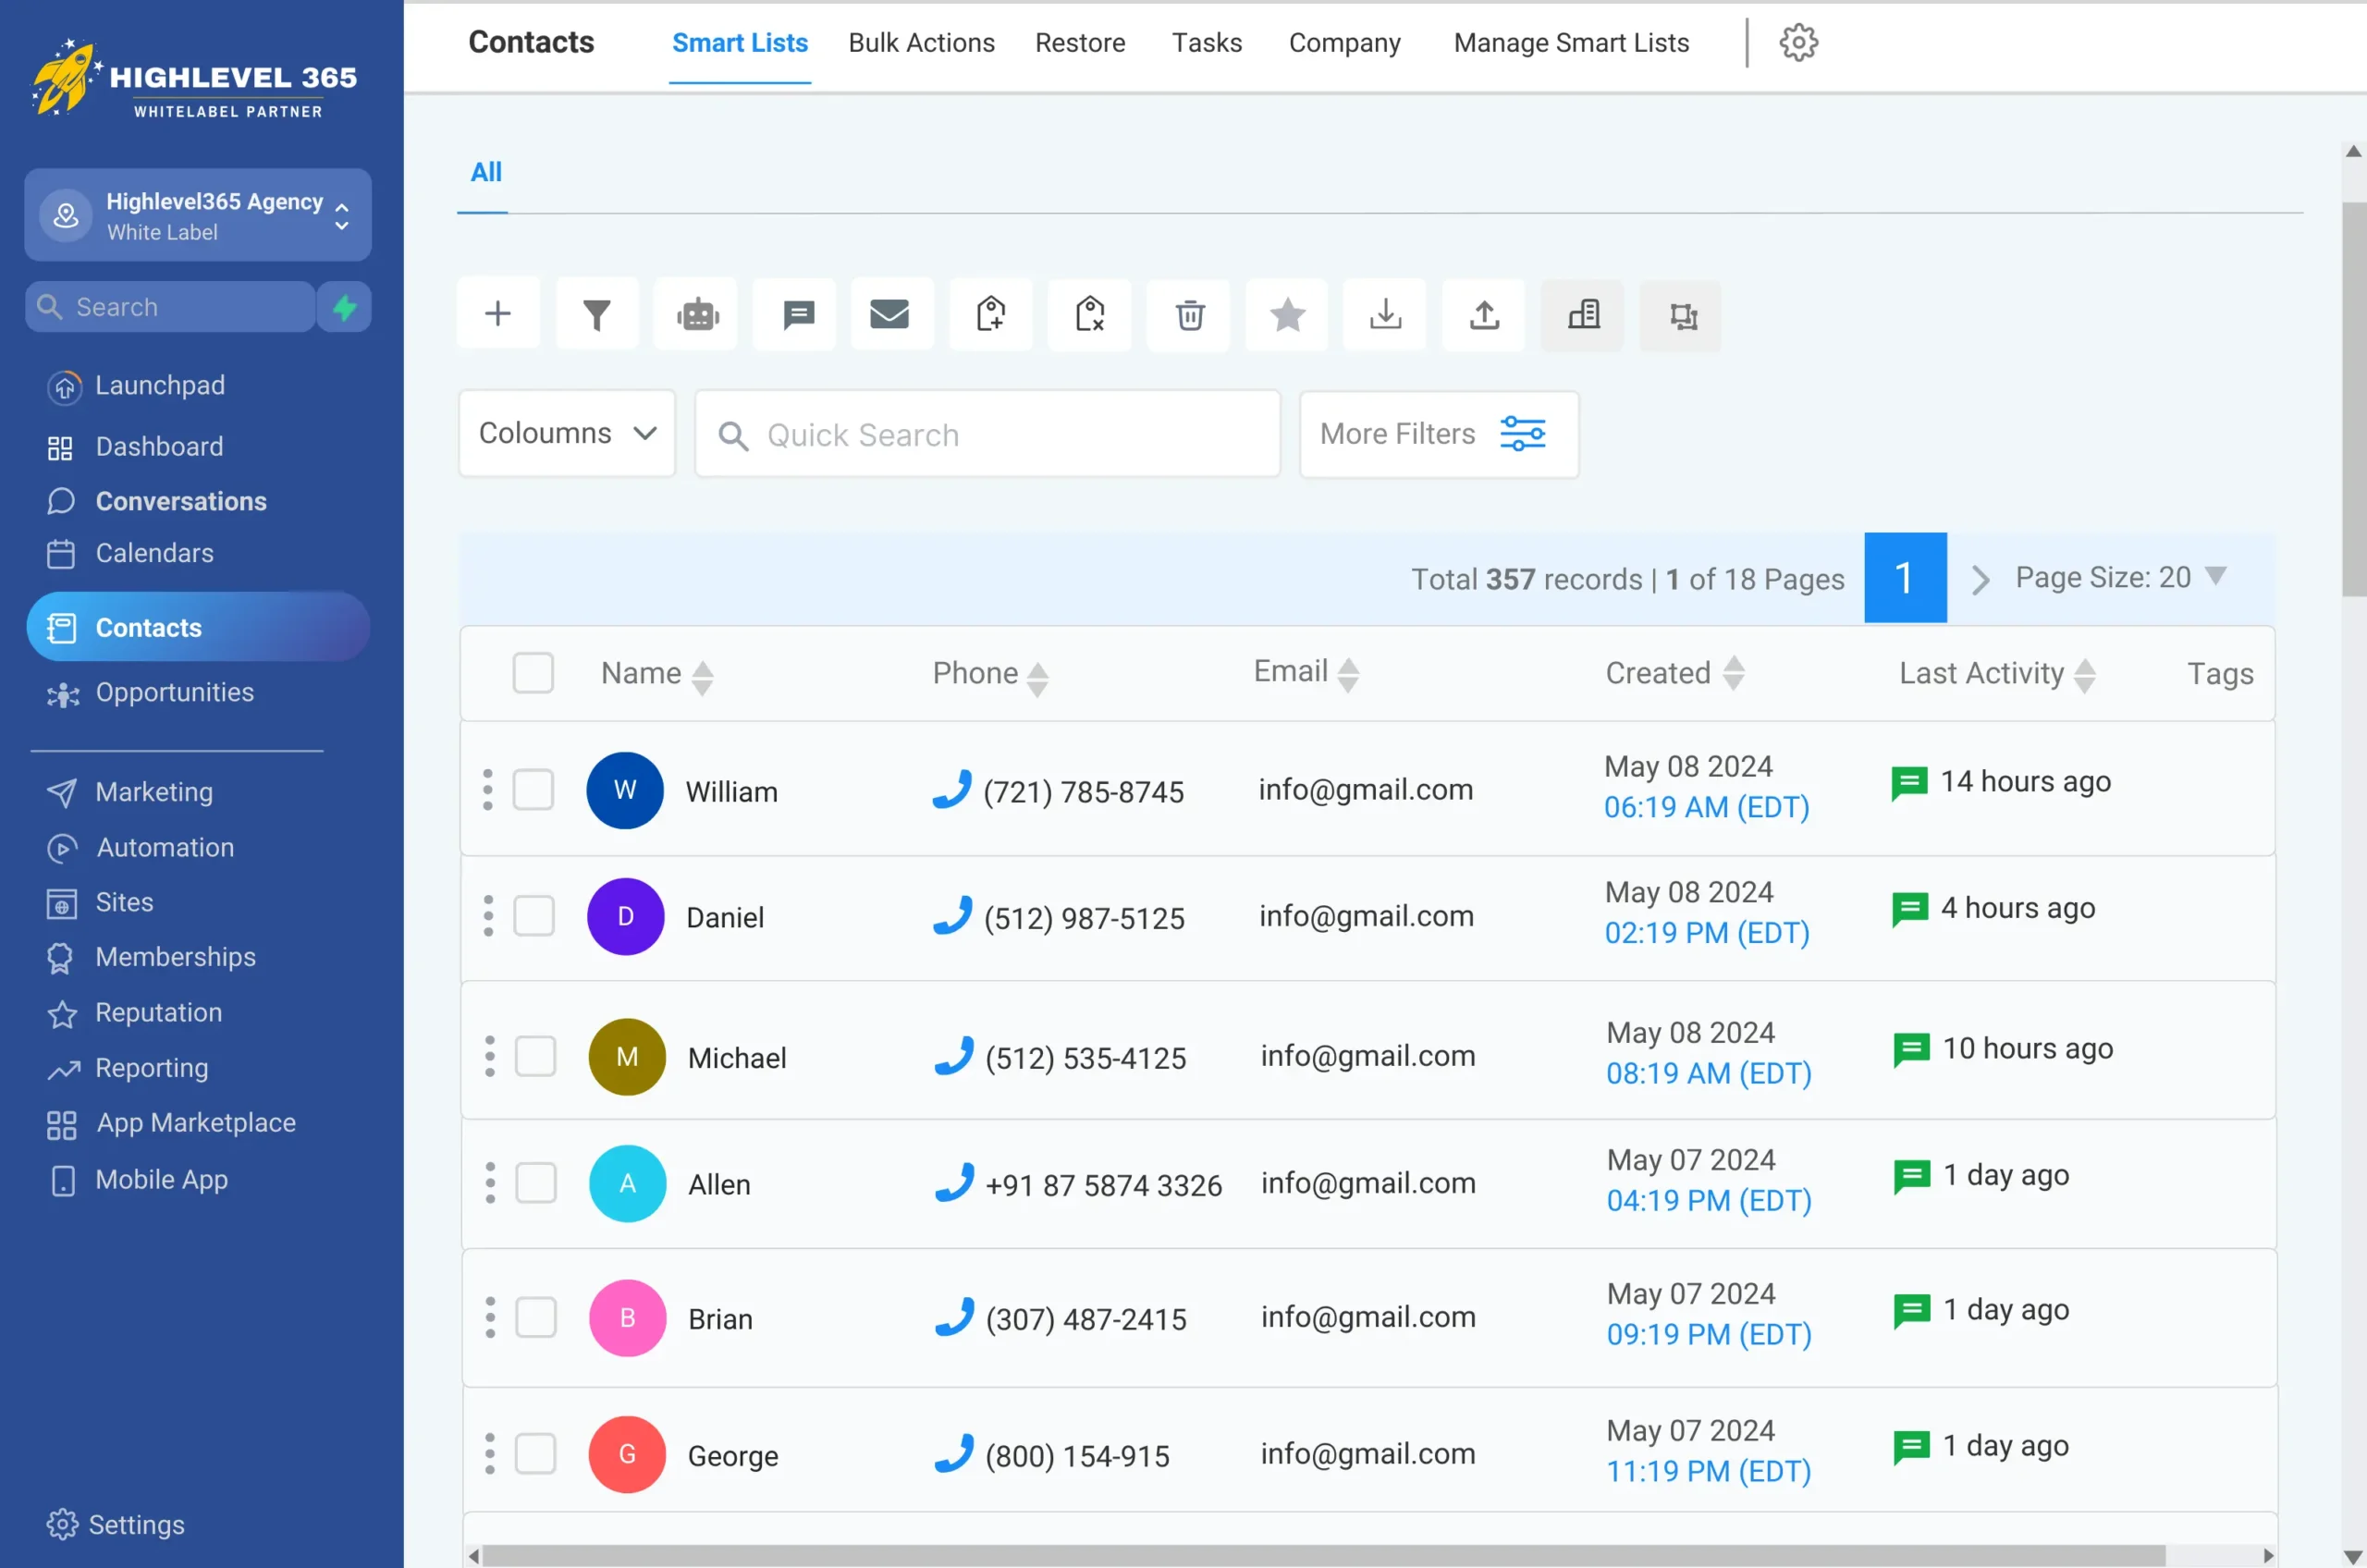The image size is (2367, 1568).
Task: Tick the checkbox for William
Action: click(533, 790)
